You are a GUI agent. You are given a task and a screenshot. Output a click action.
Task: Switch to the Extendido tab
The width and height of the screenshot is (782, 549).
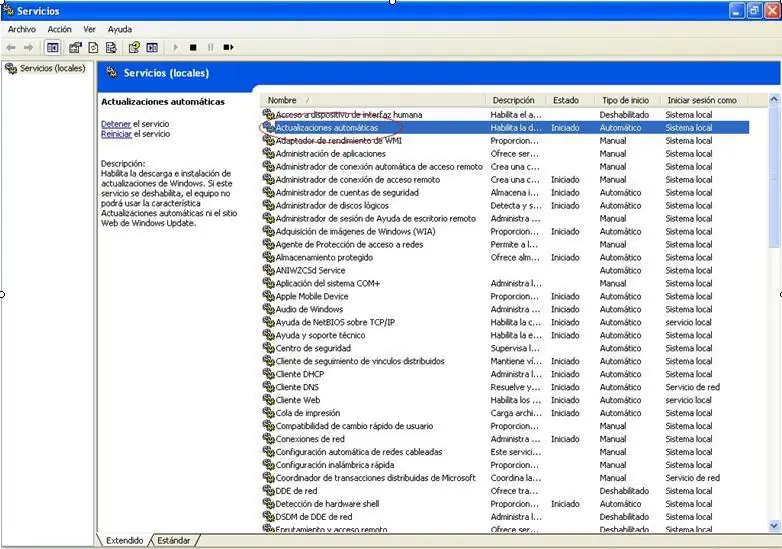(124, 541)
